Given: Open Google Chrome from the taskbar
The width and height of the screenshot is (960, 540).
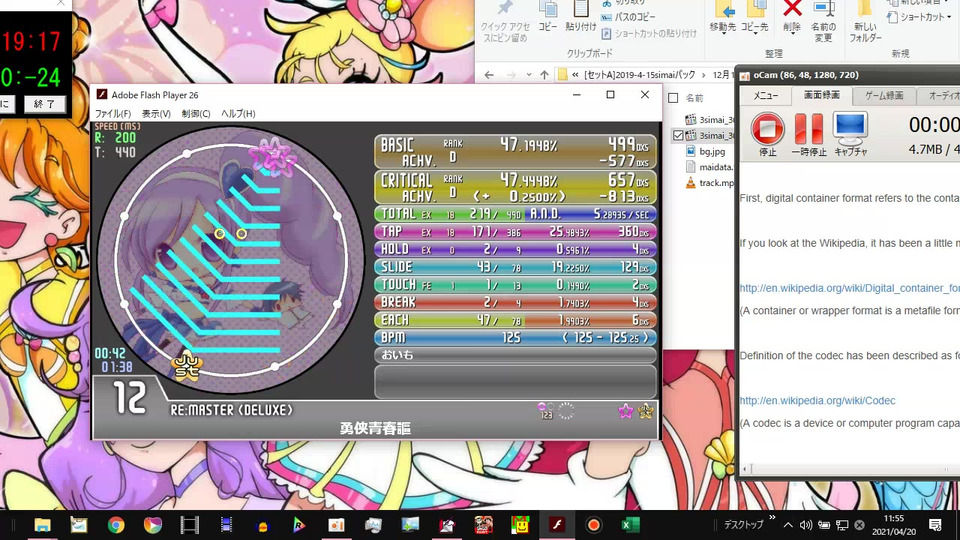Looking at the screenshot, I should click(x=116, y=525).
